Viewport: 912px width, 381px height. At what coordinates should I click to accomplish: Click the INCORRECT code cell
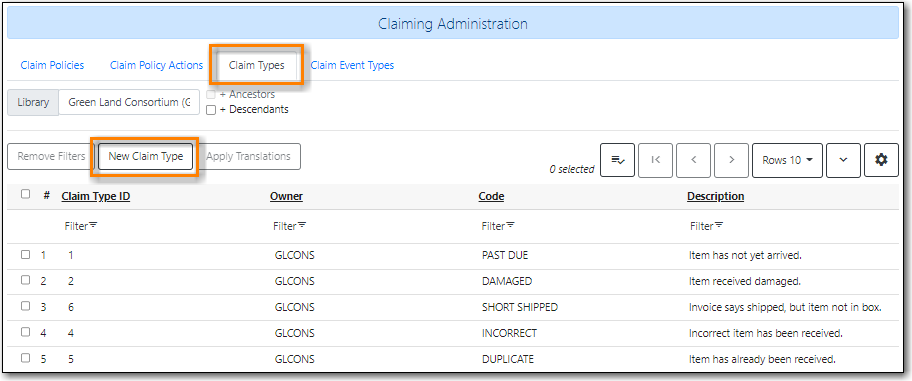pyautogui.click(x=509, y=333)
